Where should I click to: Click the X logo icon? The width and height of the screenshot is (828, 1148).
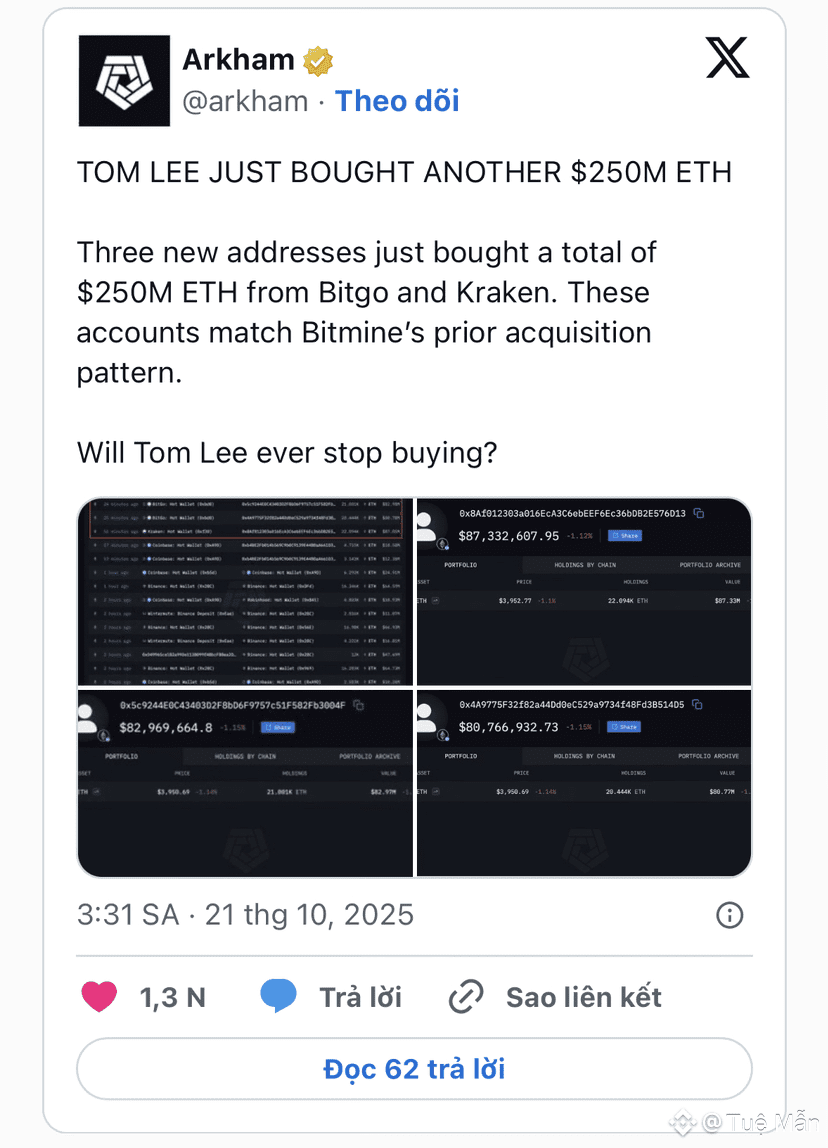point(727,58)
